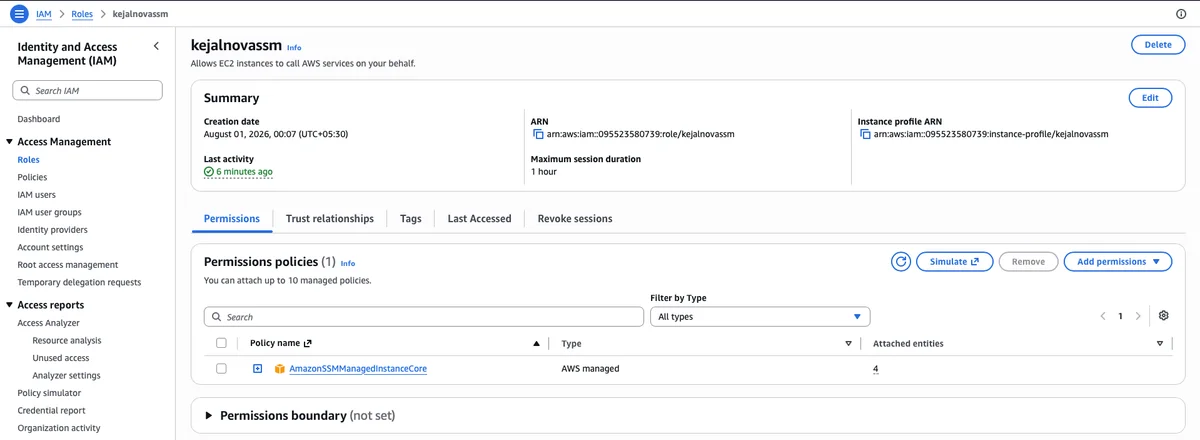Go to next page of policies
This screenshot has width=1200, height=440.
[1138, 316]
